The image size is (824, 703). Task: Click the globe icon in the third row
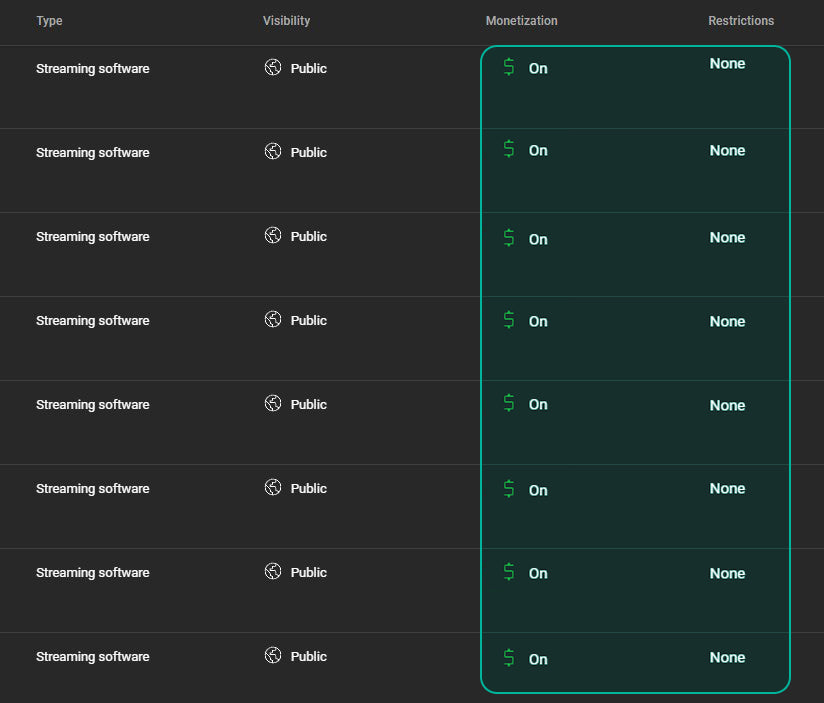click(x=273, y=236)
